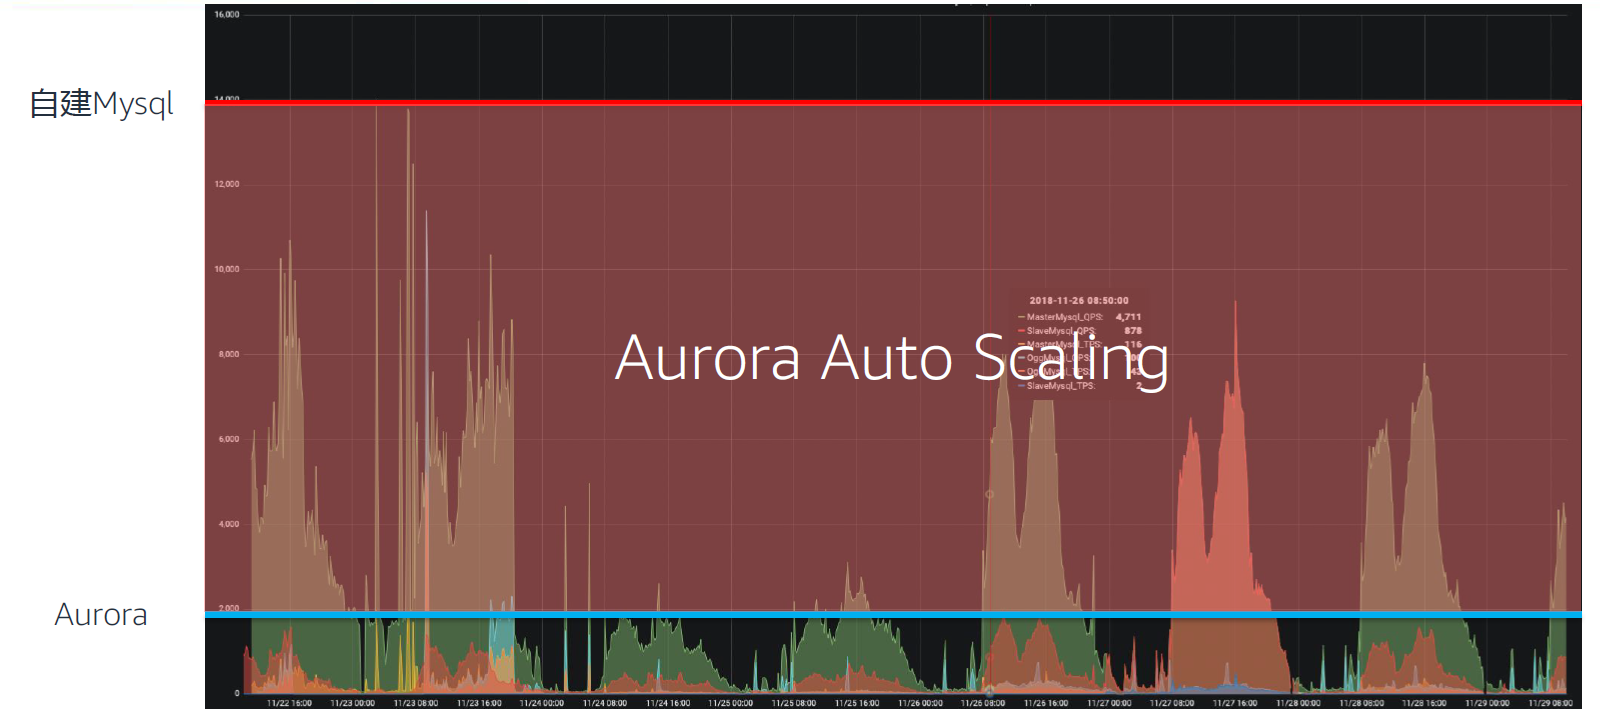Click the 8,000 y-axis label
This screenshot has width=1600, height=712.
pos(229,355)
